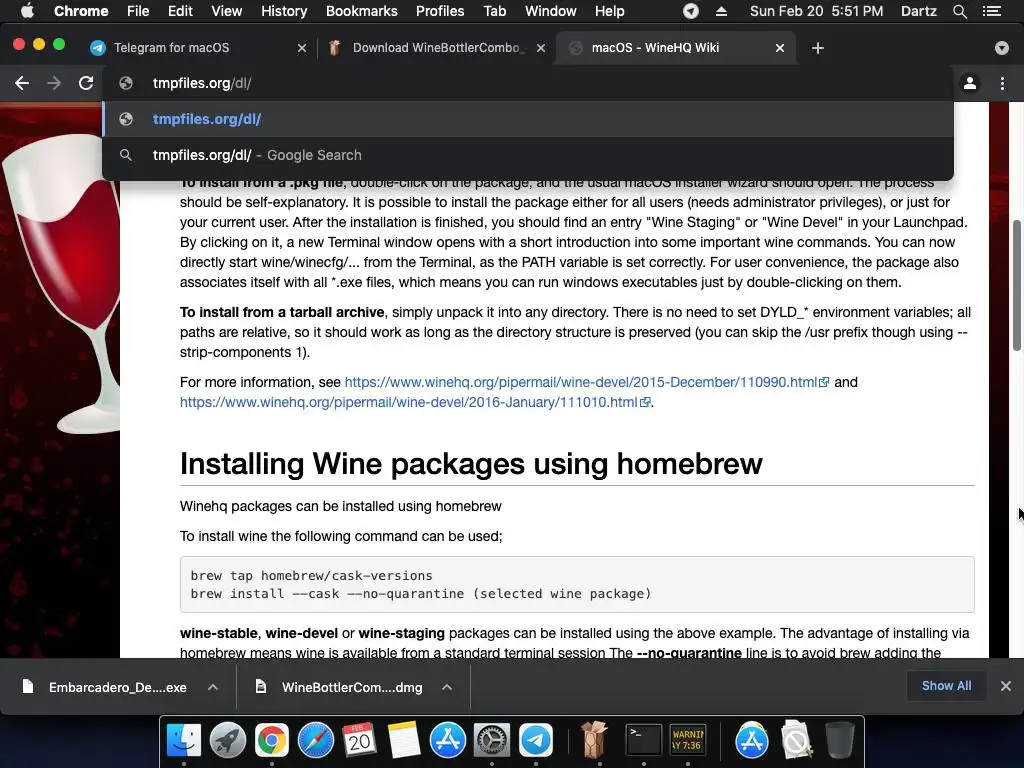The width and height of the screenshot is (1024, 768).
Task: Open the tab search dropdown arrow
Action: [x=1001, y=48]
